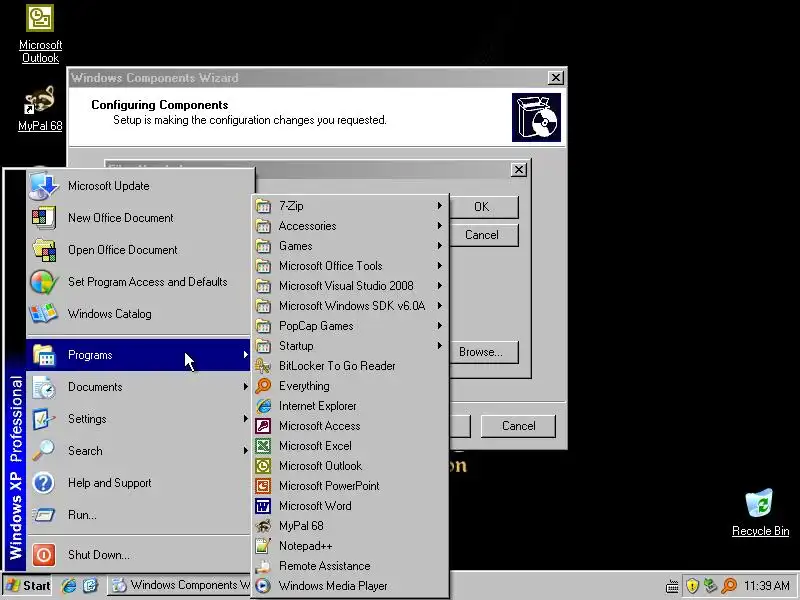This screenshot has height=600, width=800.
Task: Click the MyPal 68 icon in Programs list
Action: [x=263, y=526]
